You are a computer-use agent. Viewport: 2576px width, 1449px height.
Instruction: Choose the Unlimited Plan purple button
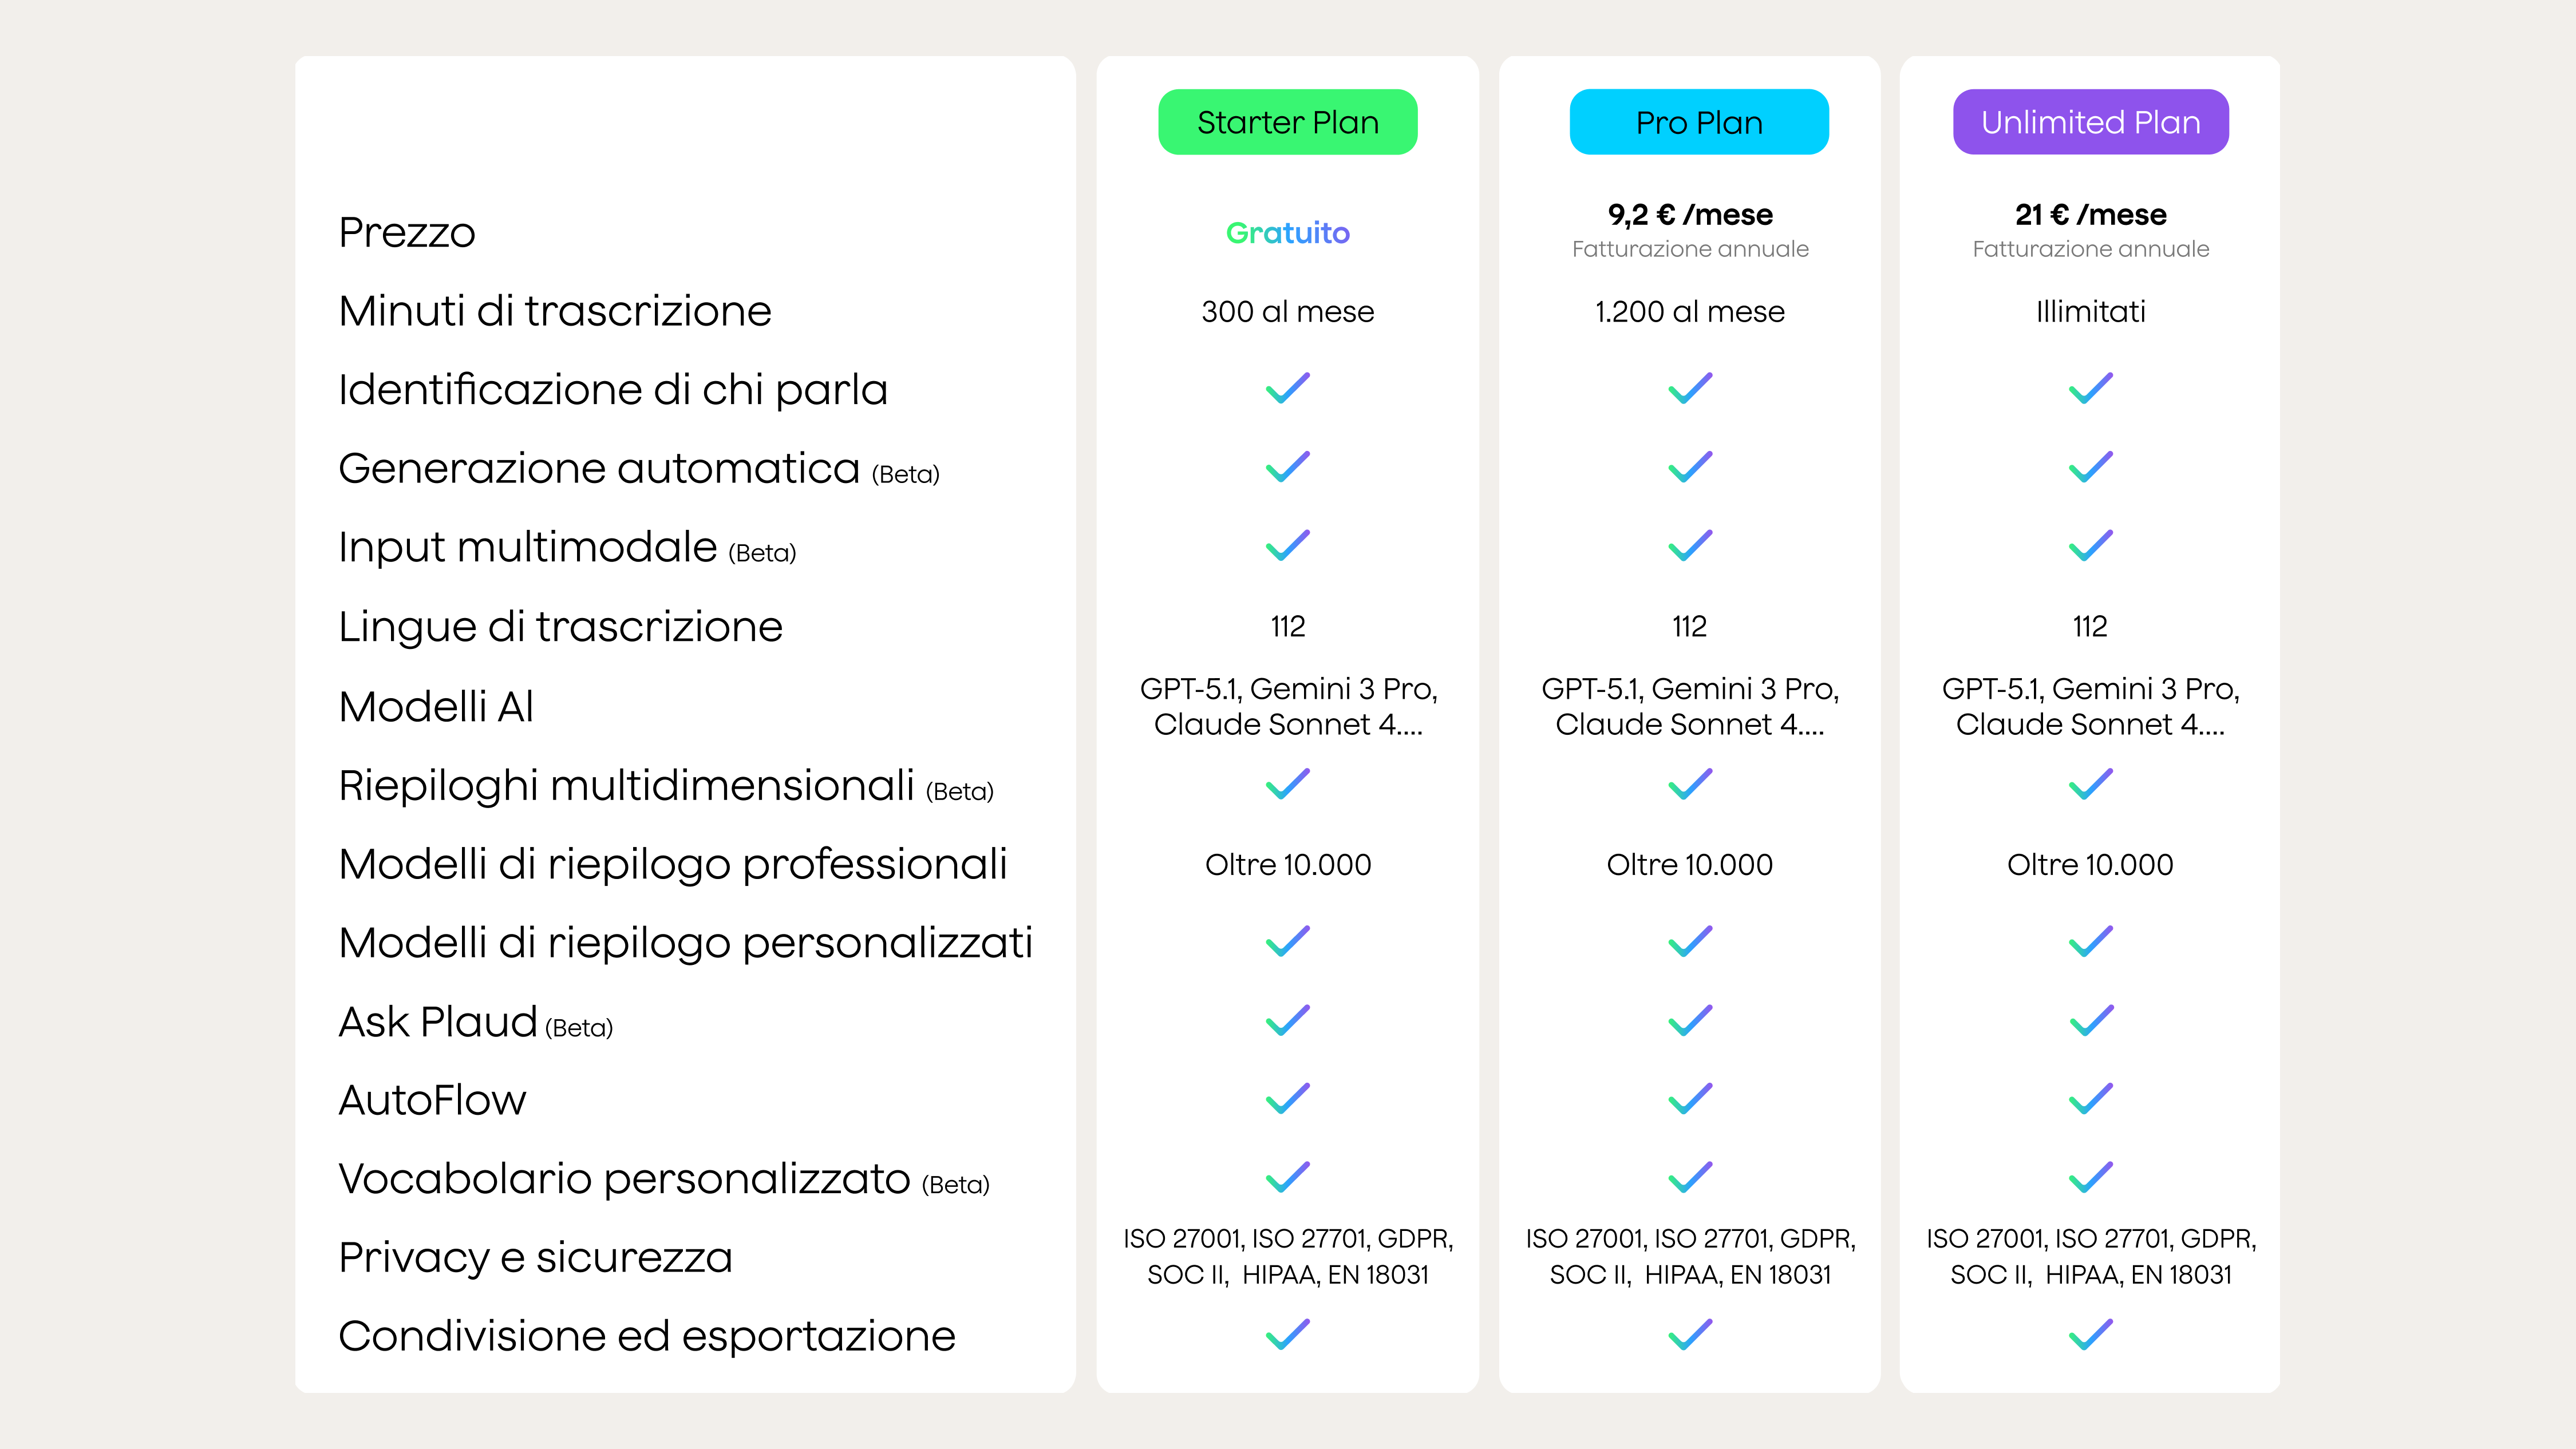click(x=2090, y=122)
